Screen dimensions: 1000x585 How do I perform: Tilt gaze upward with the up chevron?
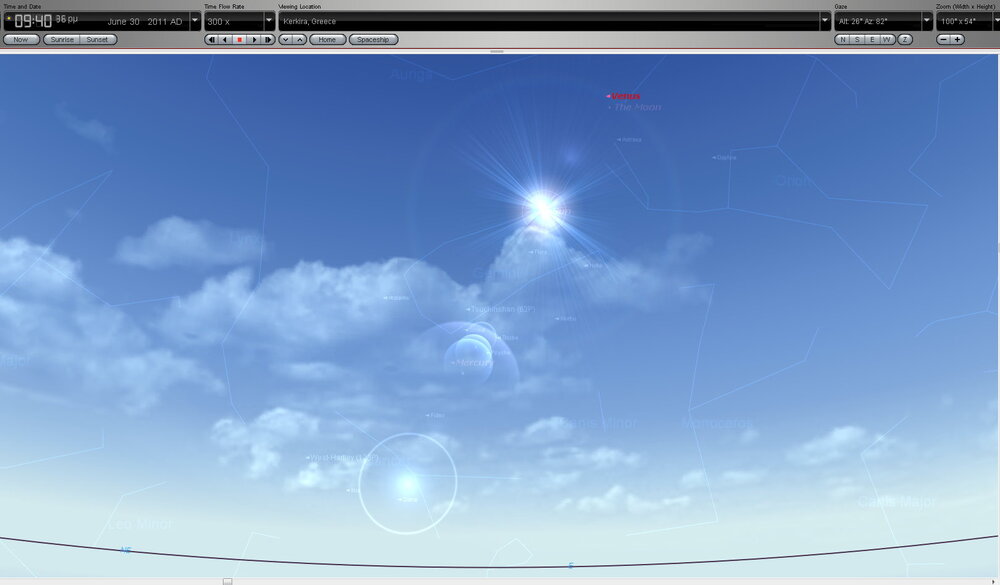(x=301, y=39)
